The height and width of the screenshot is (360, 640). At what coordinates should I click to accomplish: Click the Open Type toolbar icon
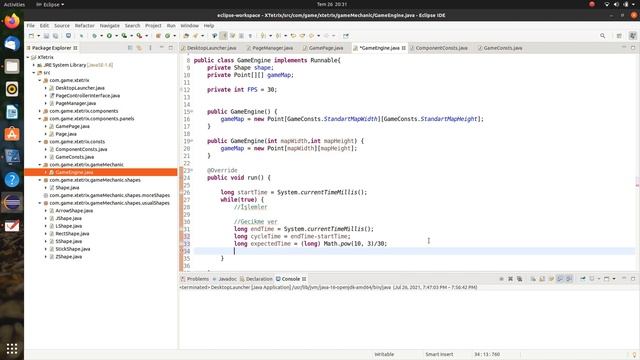(186, 36)
